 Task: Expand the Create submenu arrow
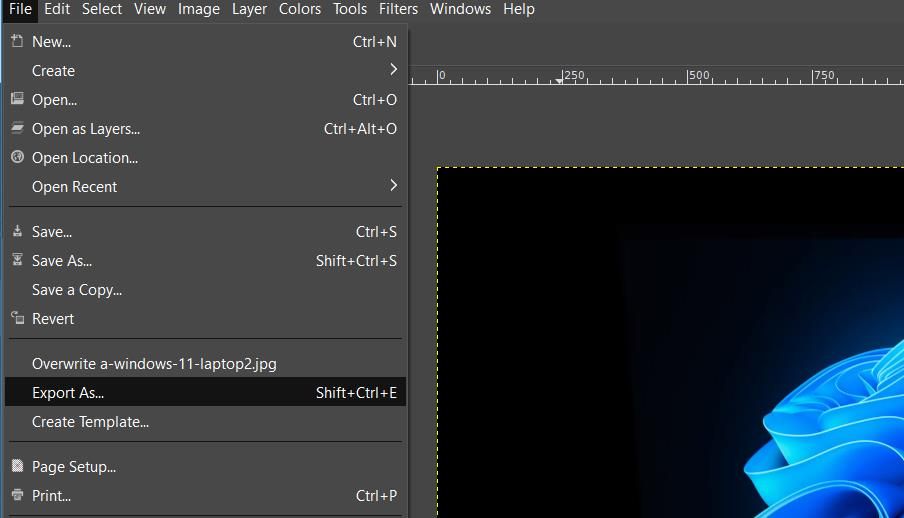tap(393, 70)
